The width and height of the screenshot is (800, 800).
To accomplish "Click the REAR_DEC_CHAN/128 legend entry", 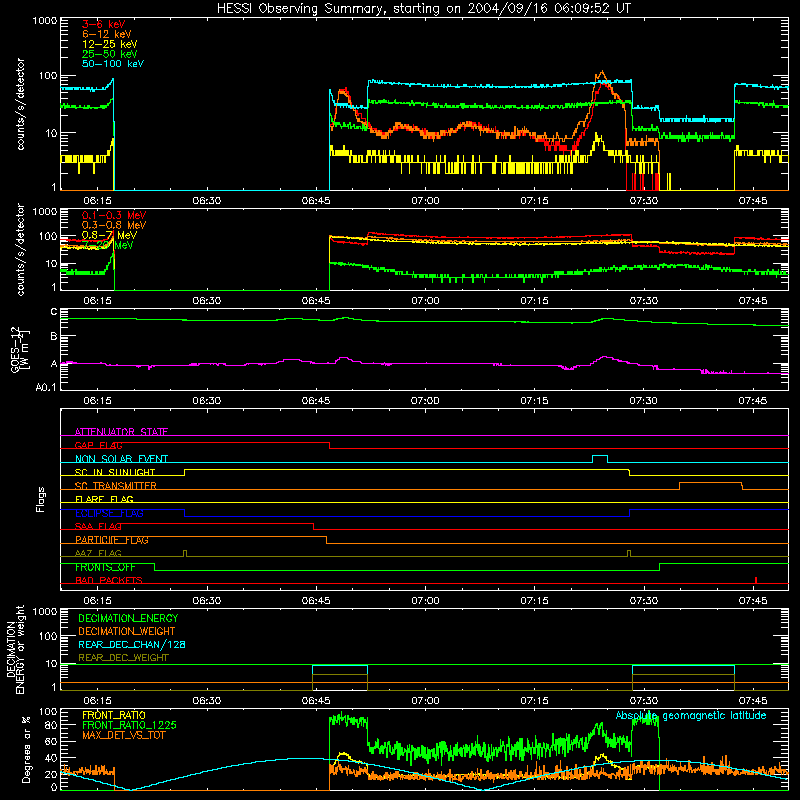I will (132, 645).
